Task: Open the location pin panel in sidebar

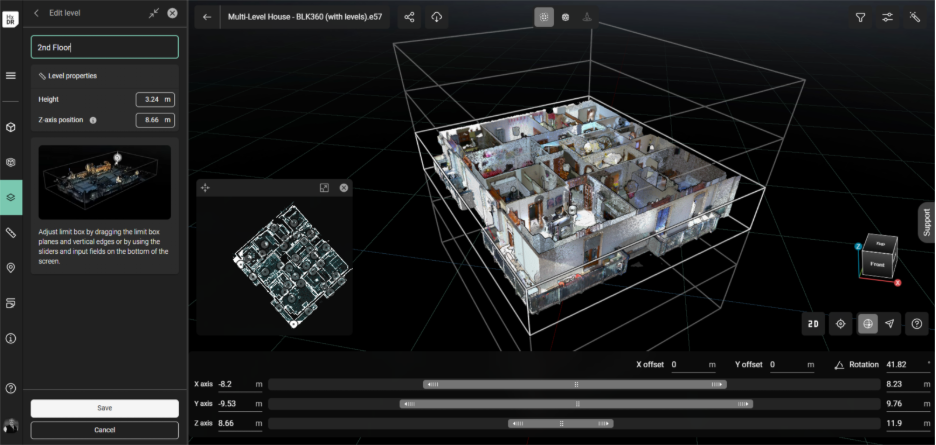Action: tap(11, 268)
